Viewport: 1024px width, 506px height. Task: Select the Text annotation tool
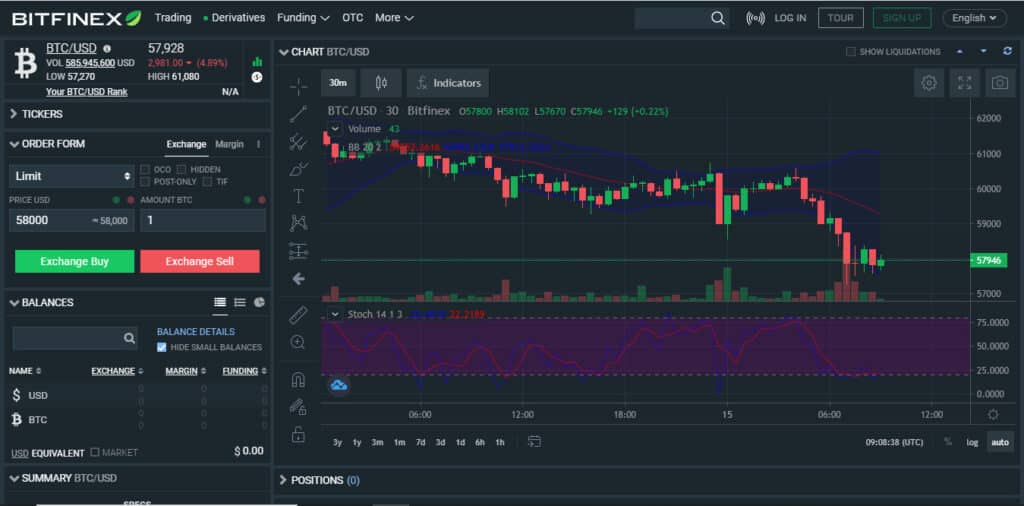pyautogui.click(x=298, y=196)
